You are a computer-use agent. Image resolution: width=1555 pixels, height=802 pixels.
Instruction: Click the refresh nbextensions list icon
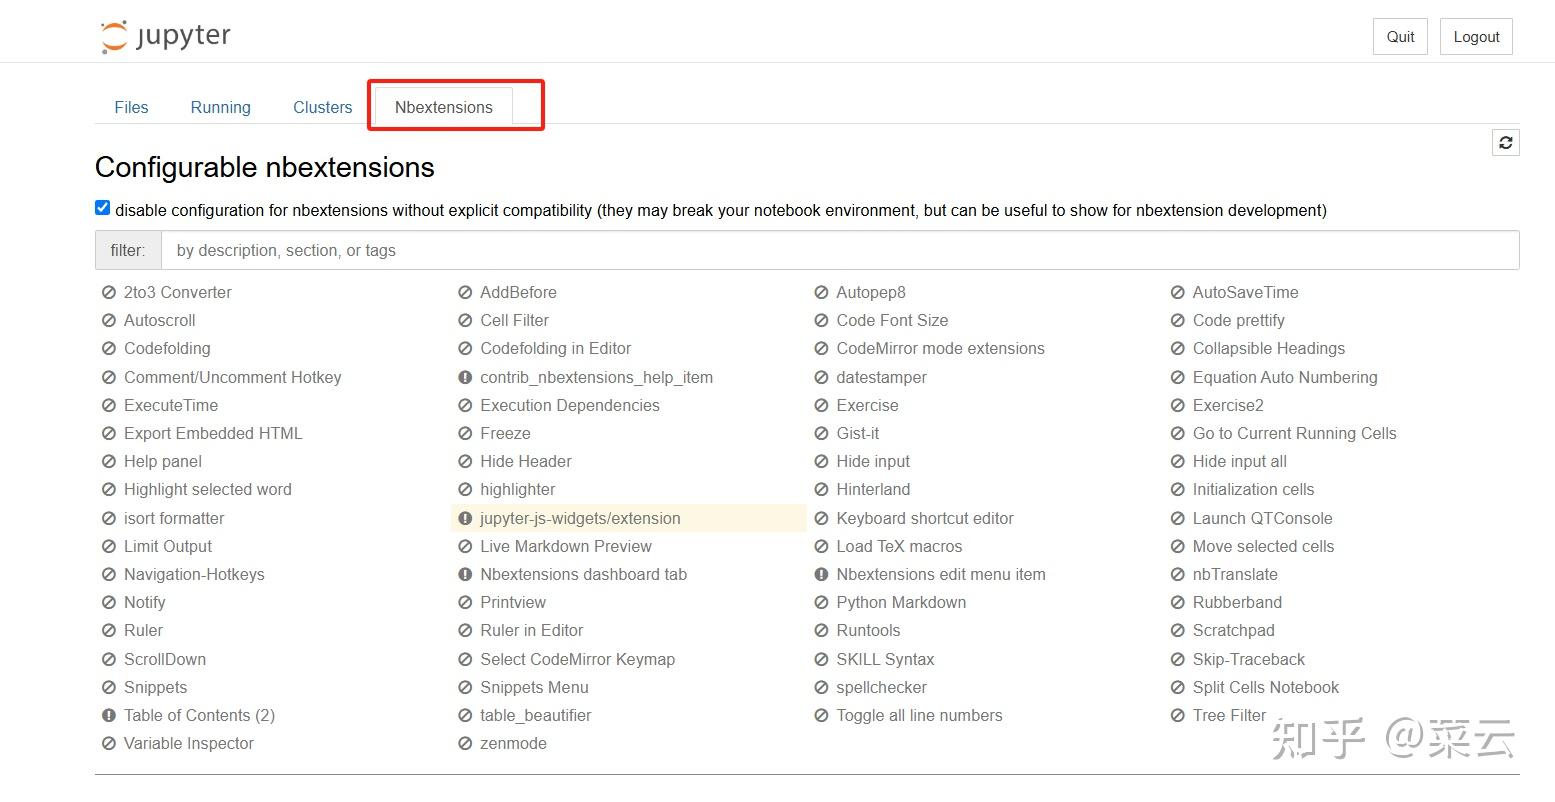[x=1505, y=143]
